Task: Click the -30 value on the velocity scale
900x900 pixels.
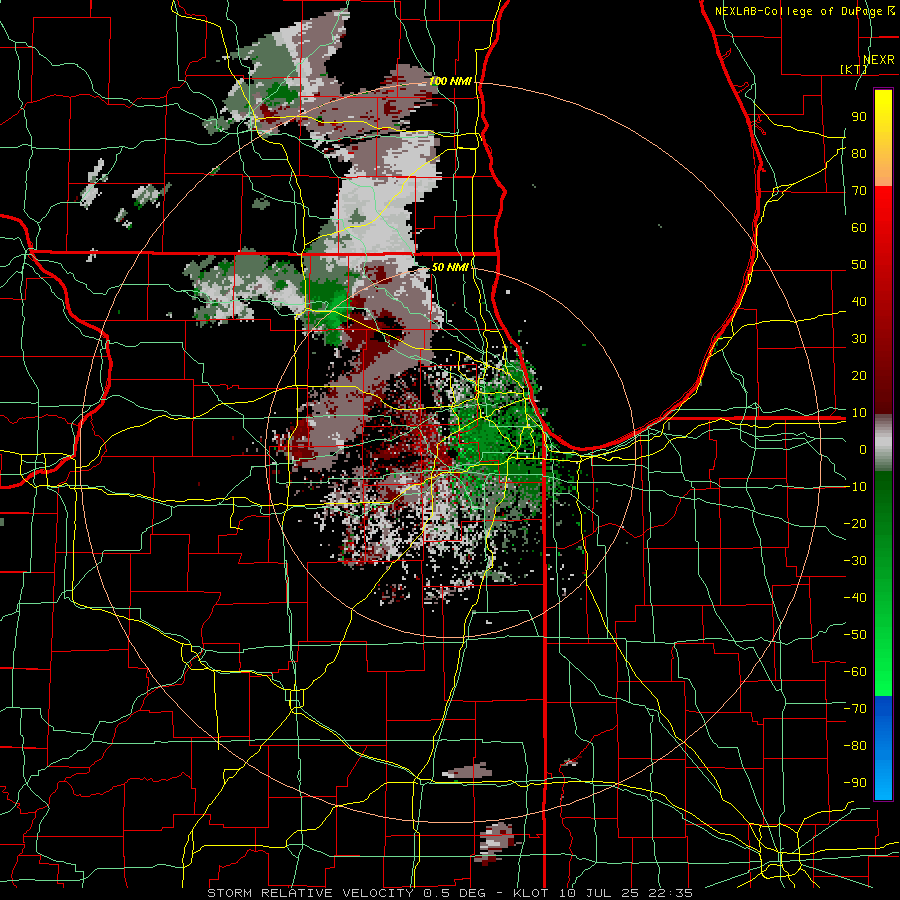Action: tap(855, 560)
